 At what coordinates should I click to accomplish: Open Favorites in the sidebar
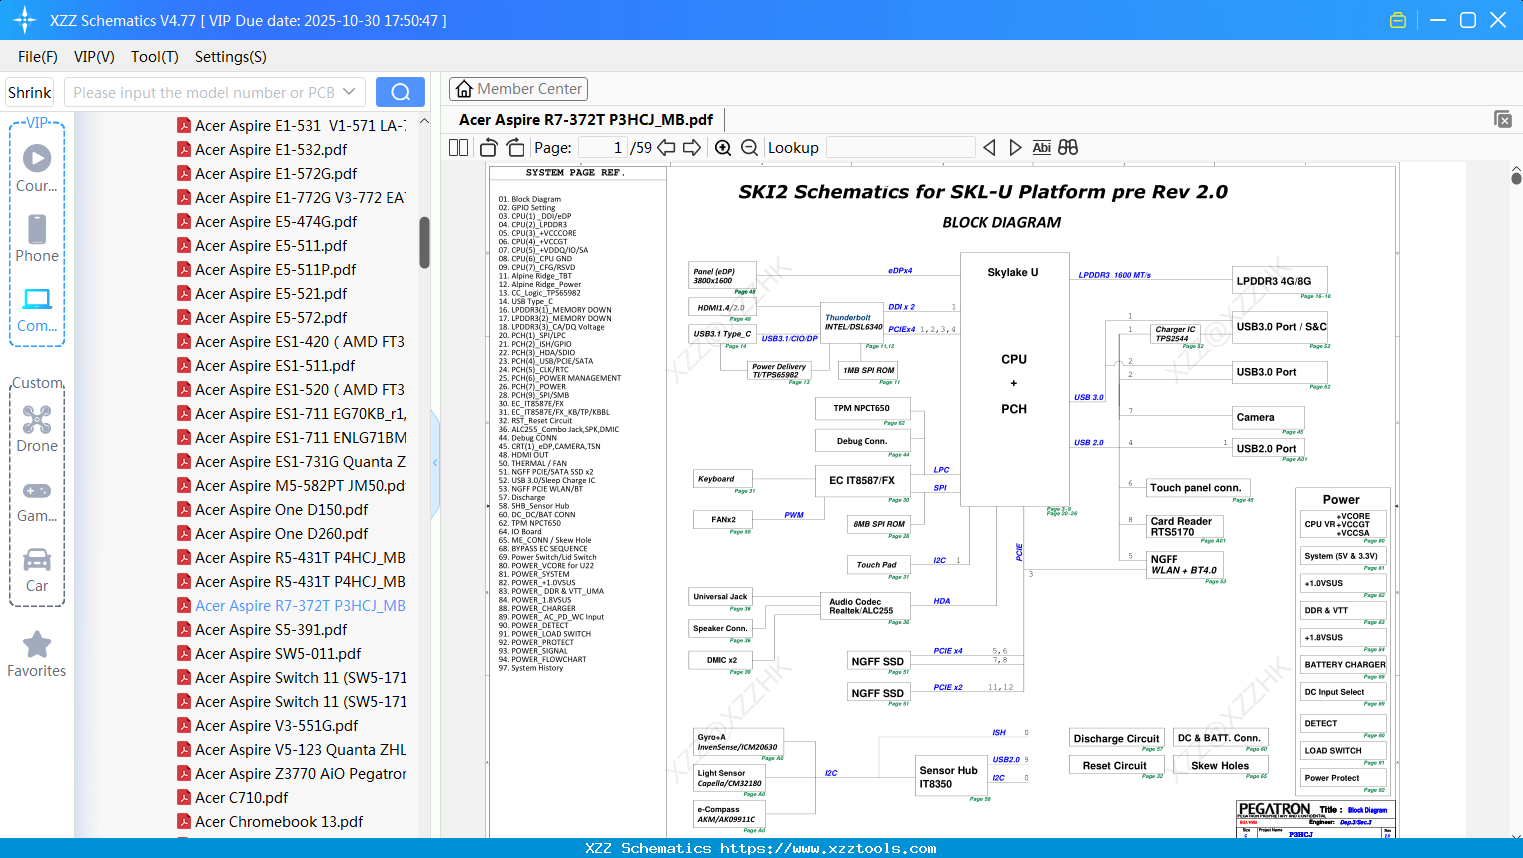pyautogui.click(x=37, y=654)
